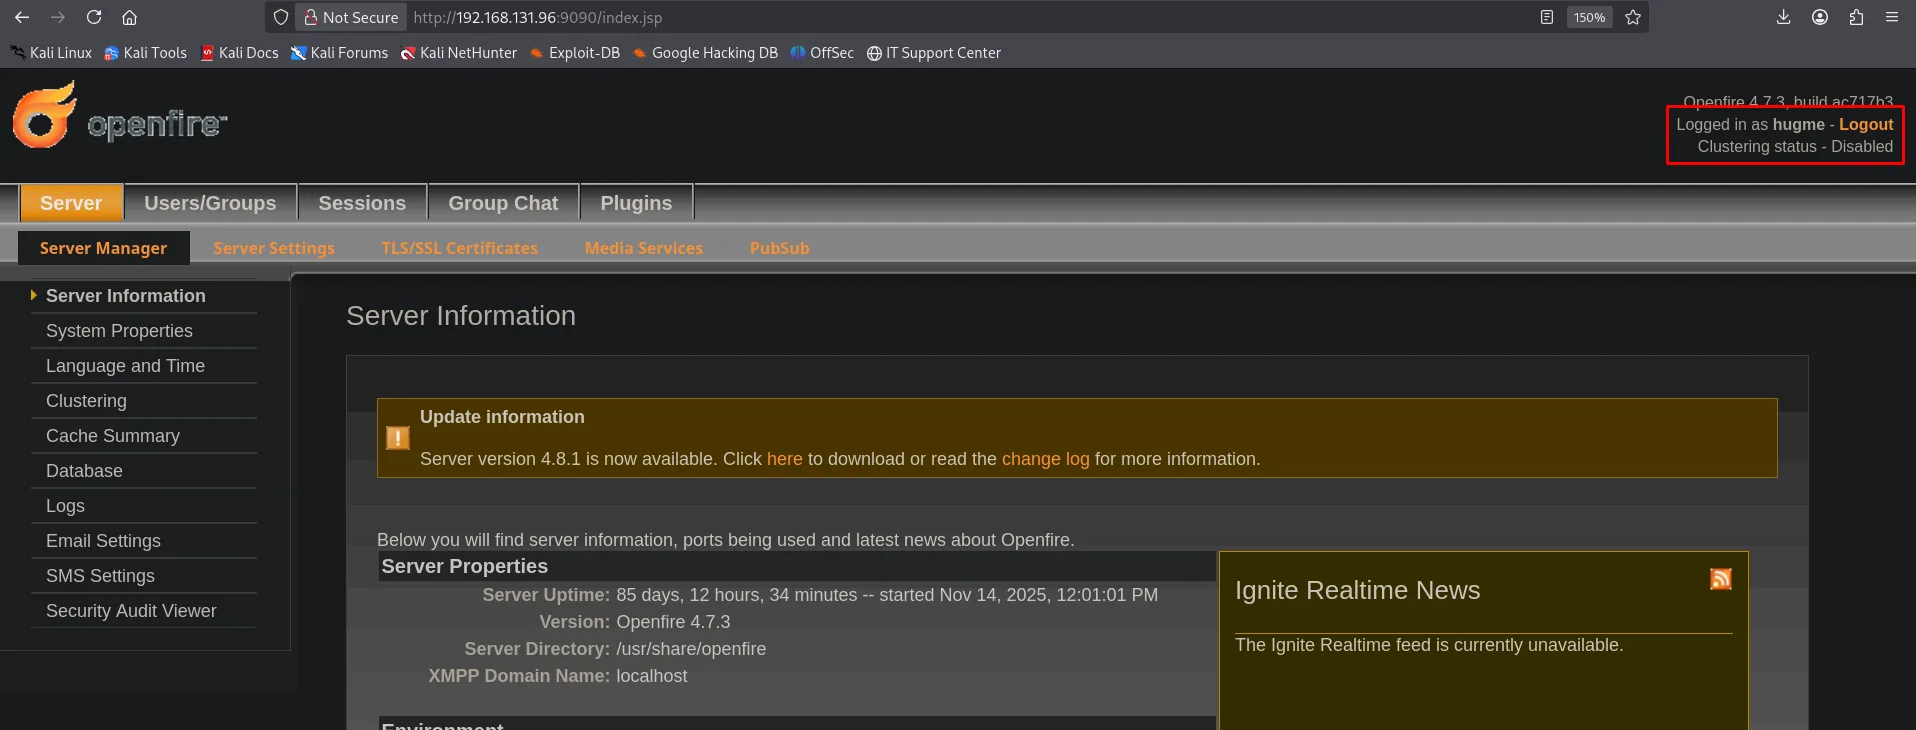Open SMS Settings in the sidebar

pyautogui.click(x=100, y=576)
